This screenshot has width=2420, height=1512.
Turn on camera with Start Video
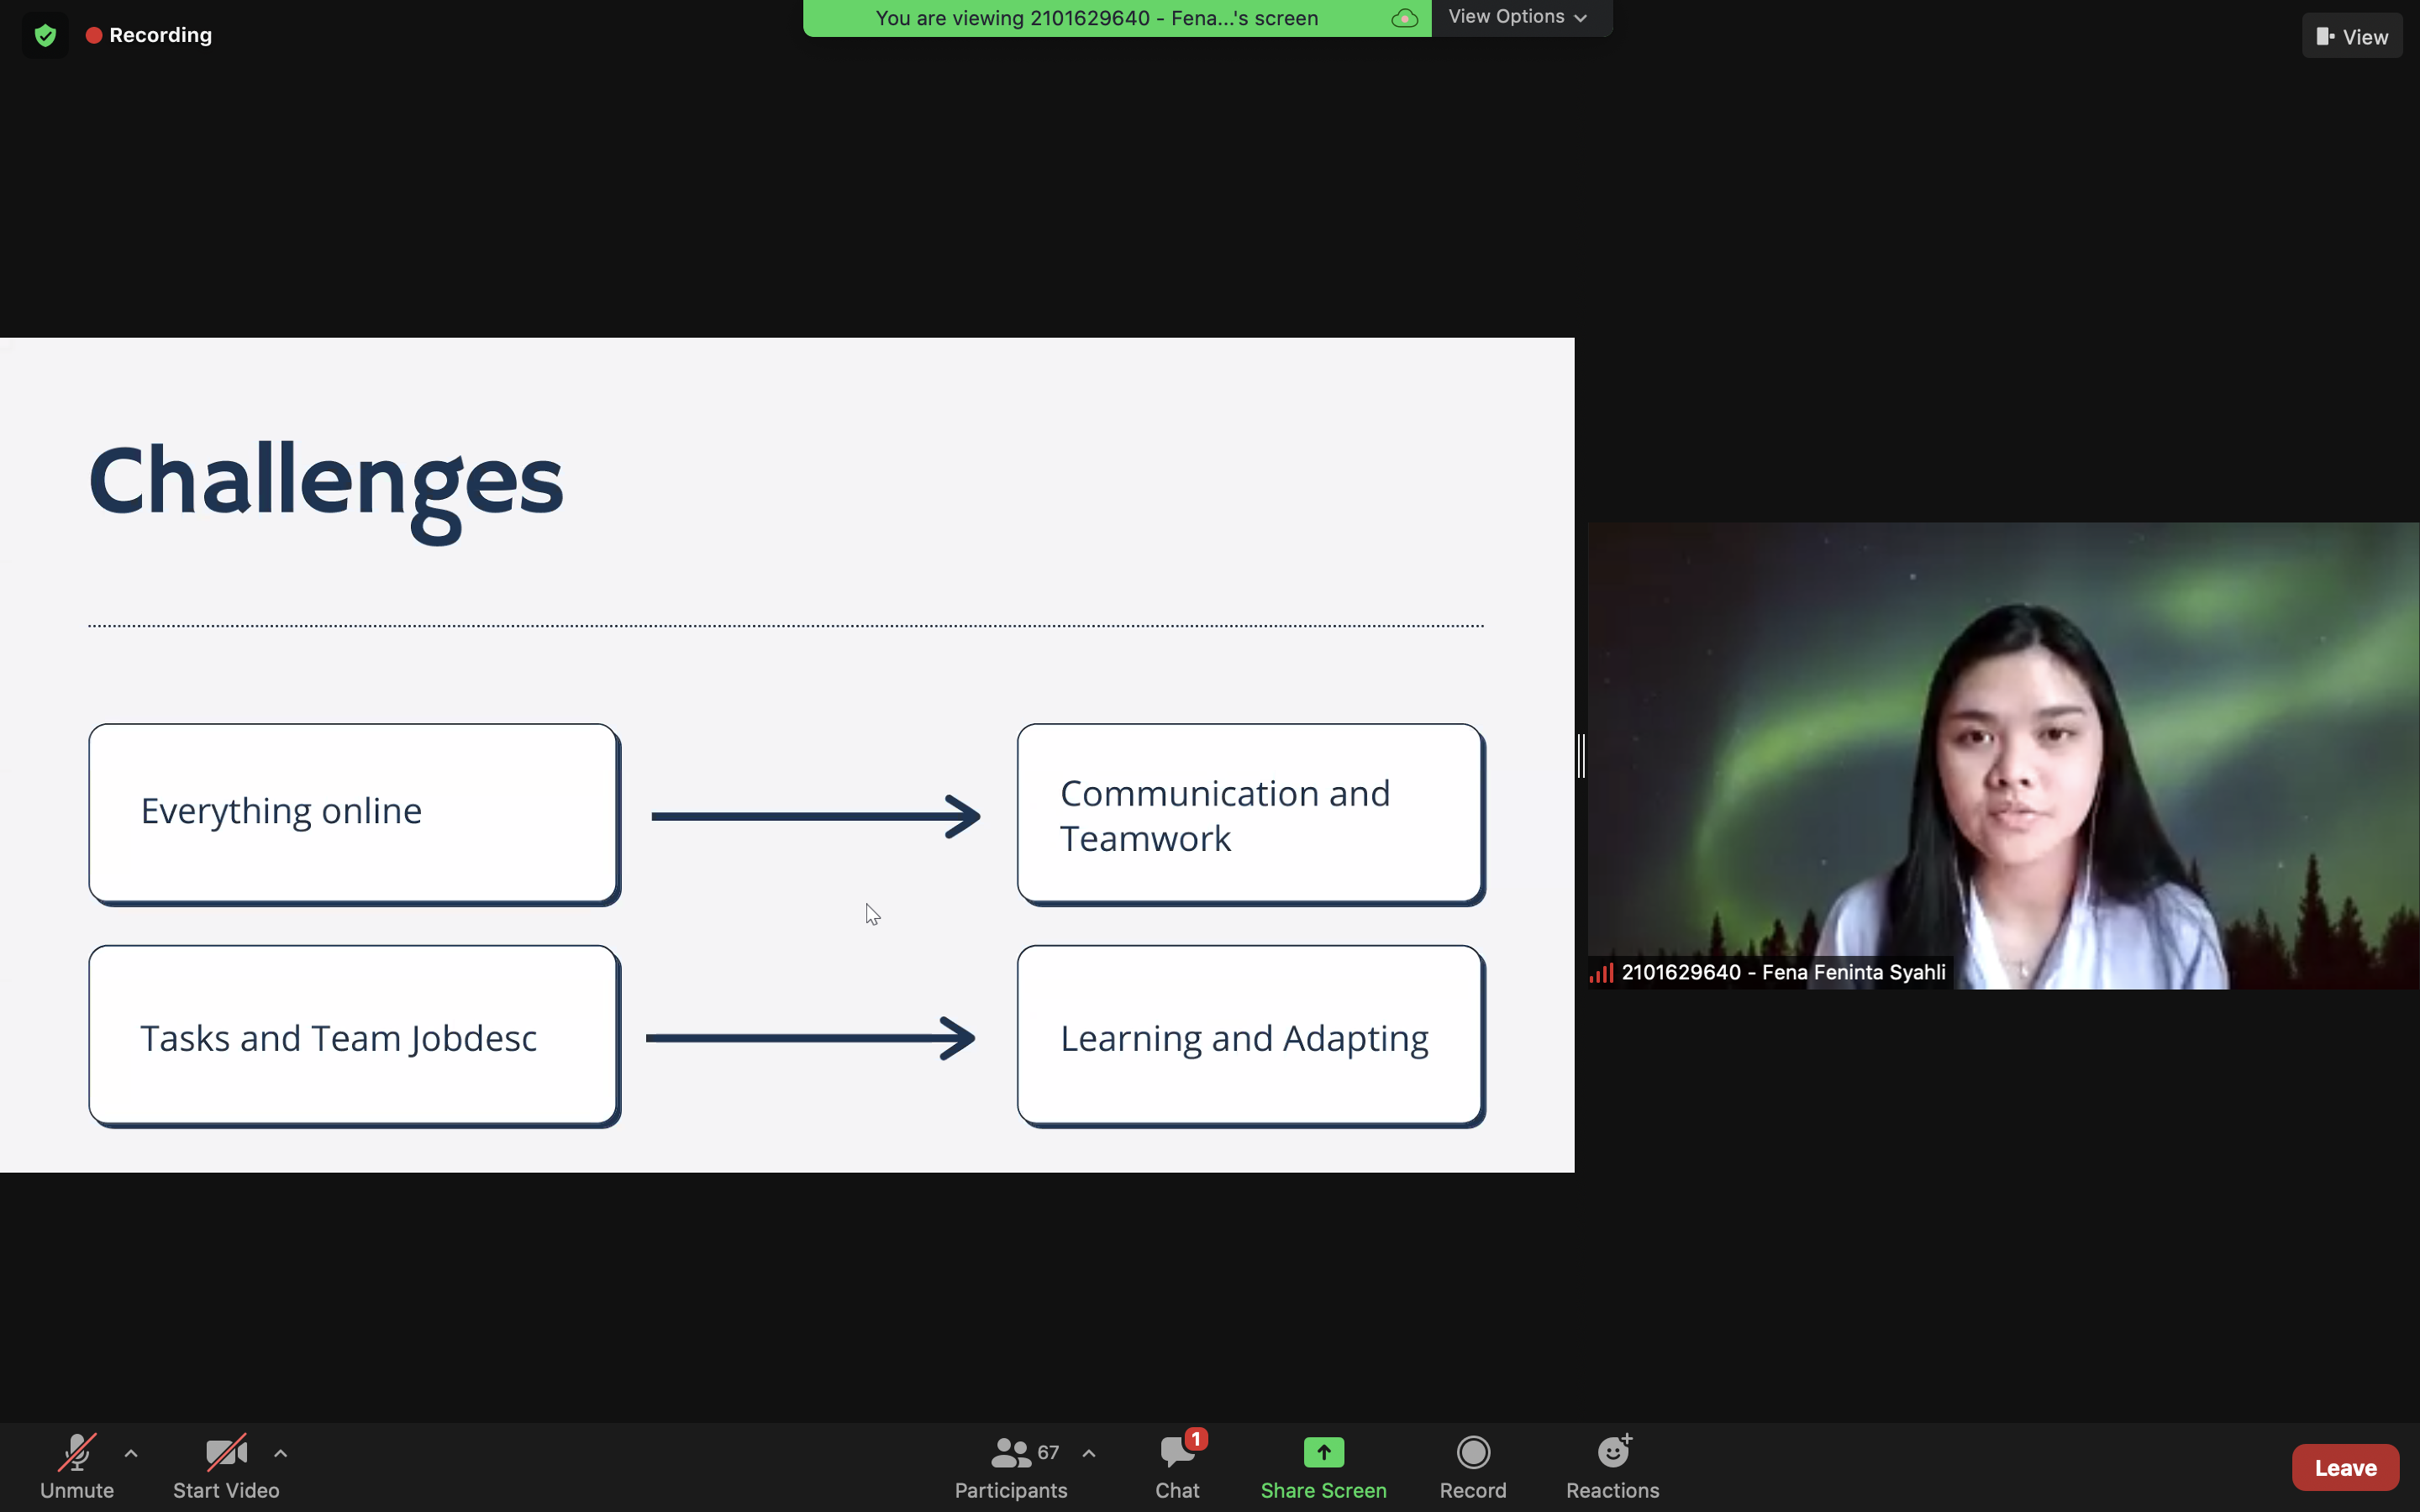[226, 1466]
